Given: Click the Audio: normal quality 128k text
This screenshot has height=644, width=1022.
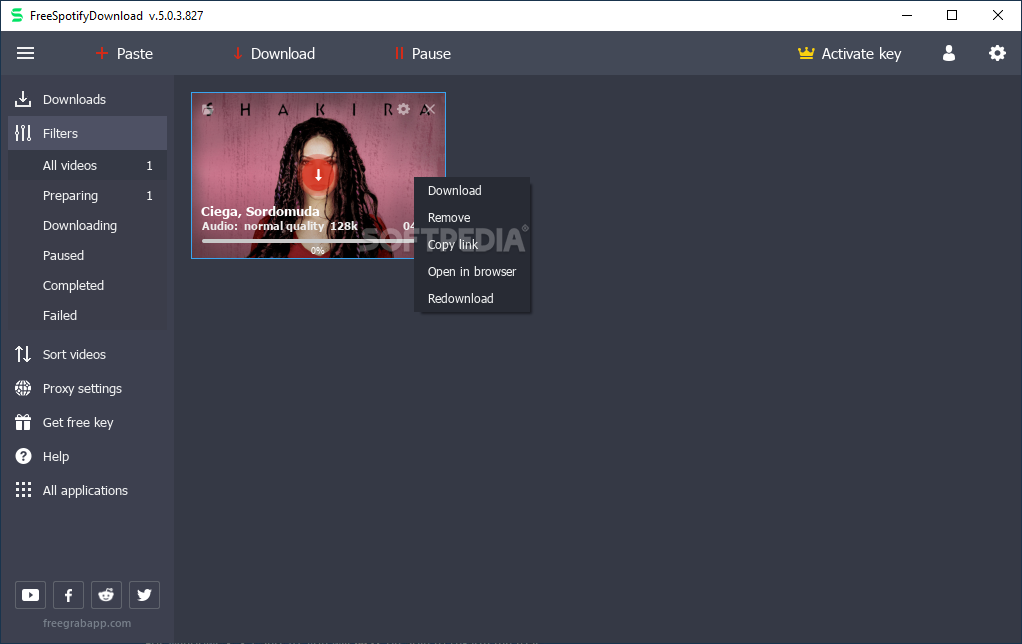Looking at the screenshot, I should tap(279, 226).
